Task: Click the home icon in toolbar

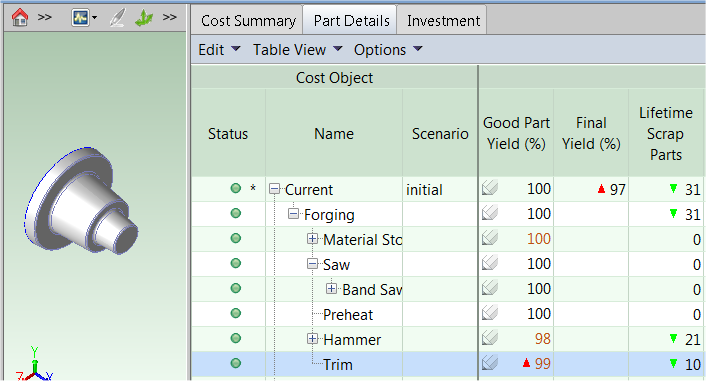Action: coord(20,18)
